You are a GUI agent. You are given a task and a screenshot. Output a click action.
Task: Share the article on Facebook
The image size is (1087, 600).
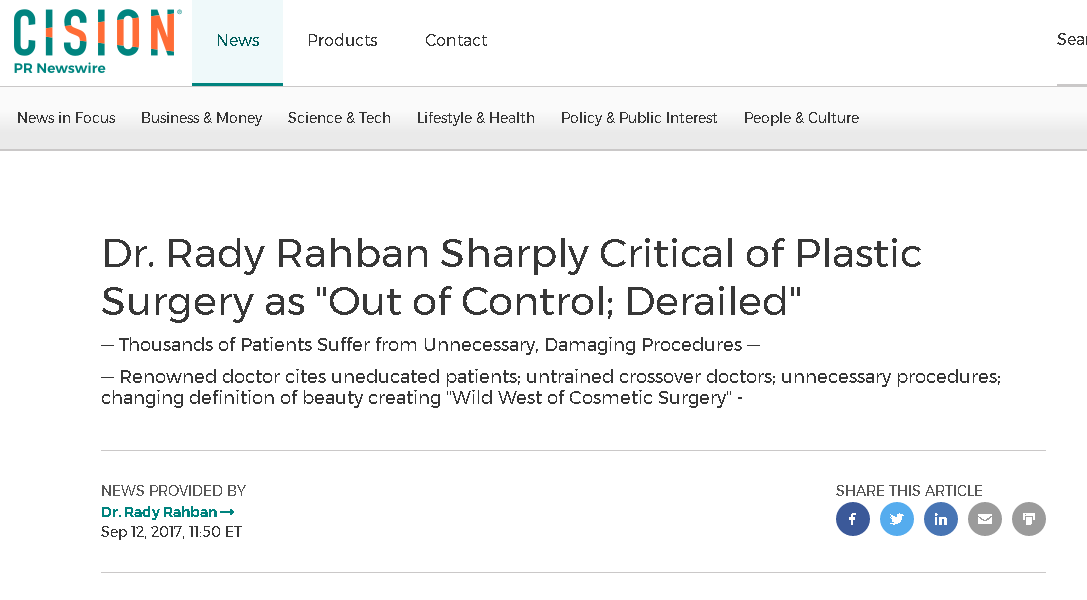(x=853, y=519)
